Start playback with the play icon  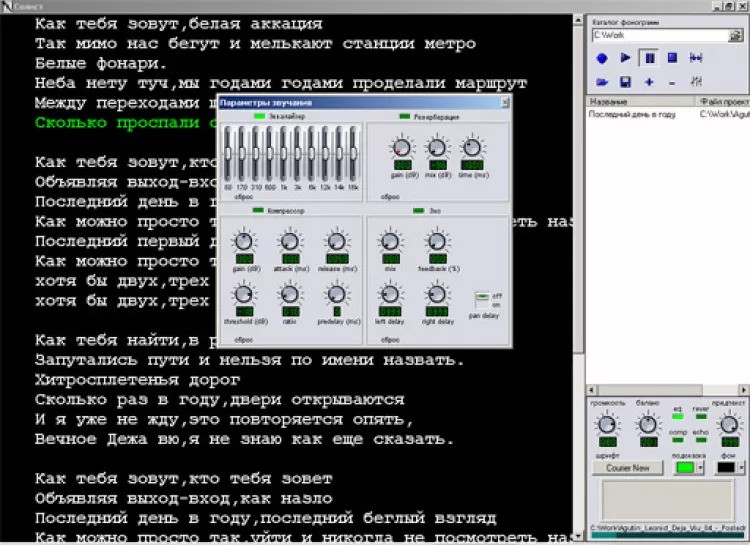coord(625,58)
